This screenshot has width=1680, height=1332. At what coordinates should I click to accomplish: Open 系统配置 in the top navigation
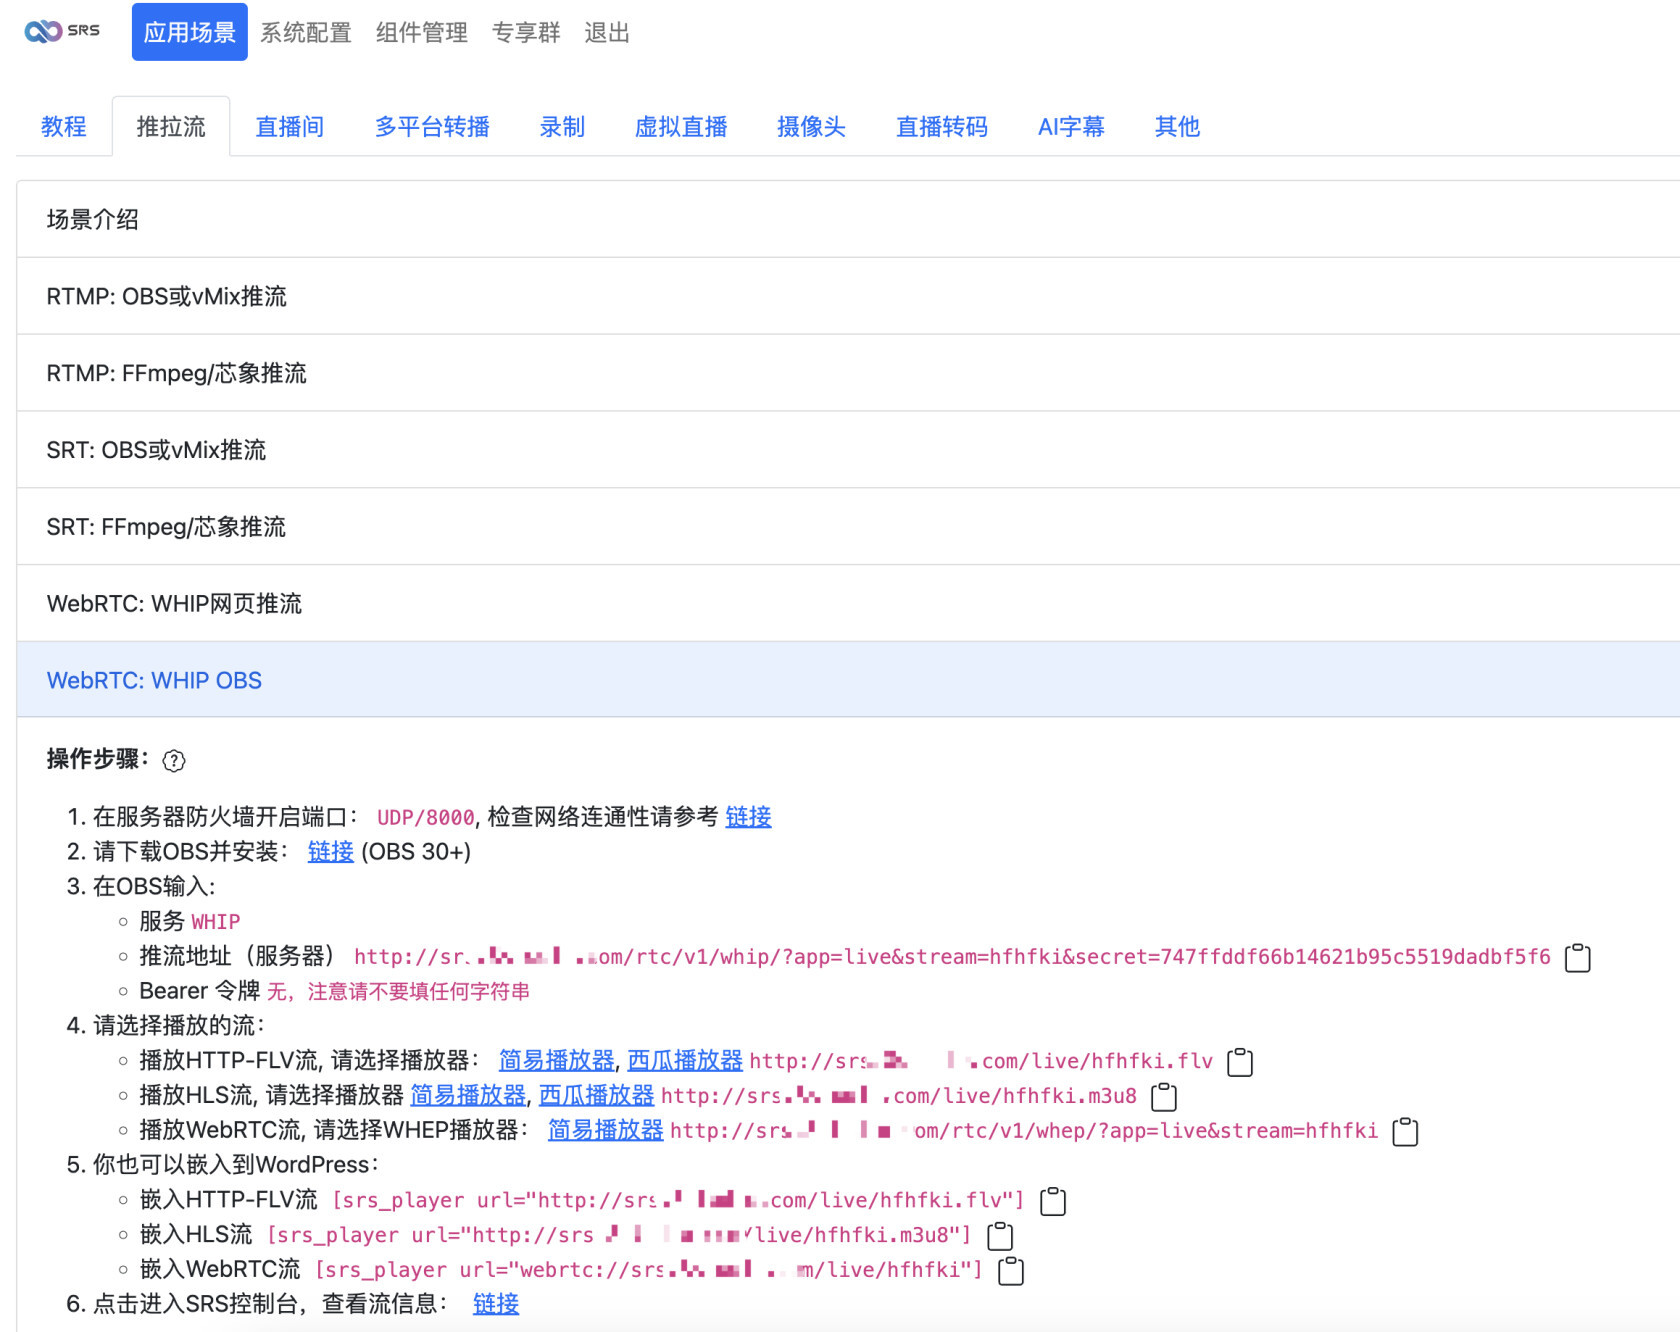[306, 33]
